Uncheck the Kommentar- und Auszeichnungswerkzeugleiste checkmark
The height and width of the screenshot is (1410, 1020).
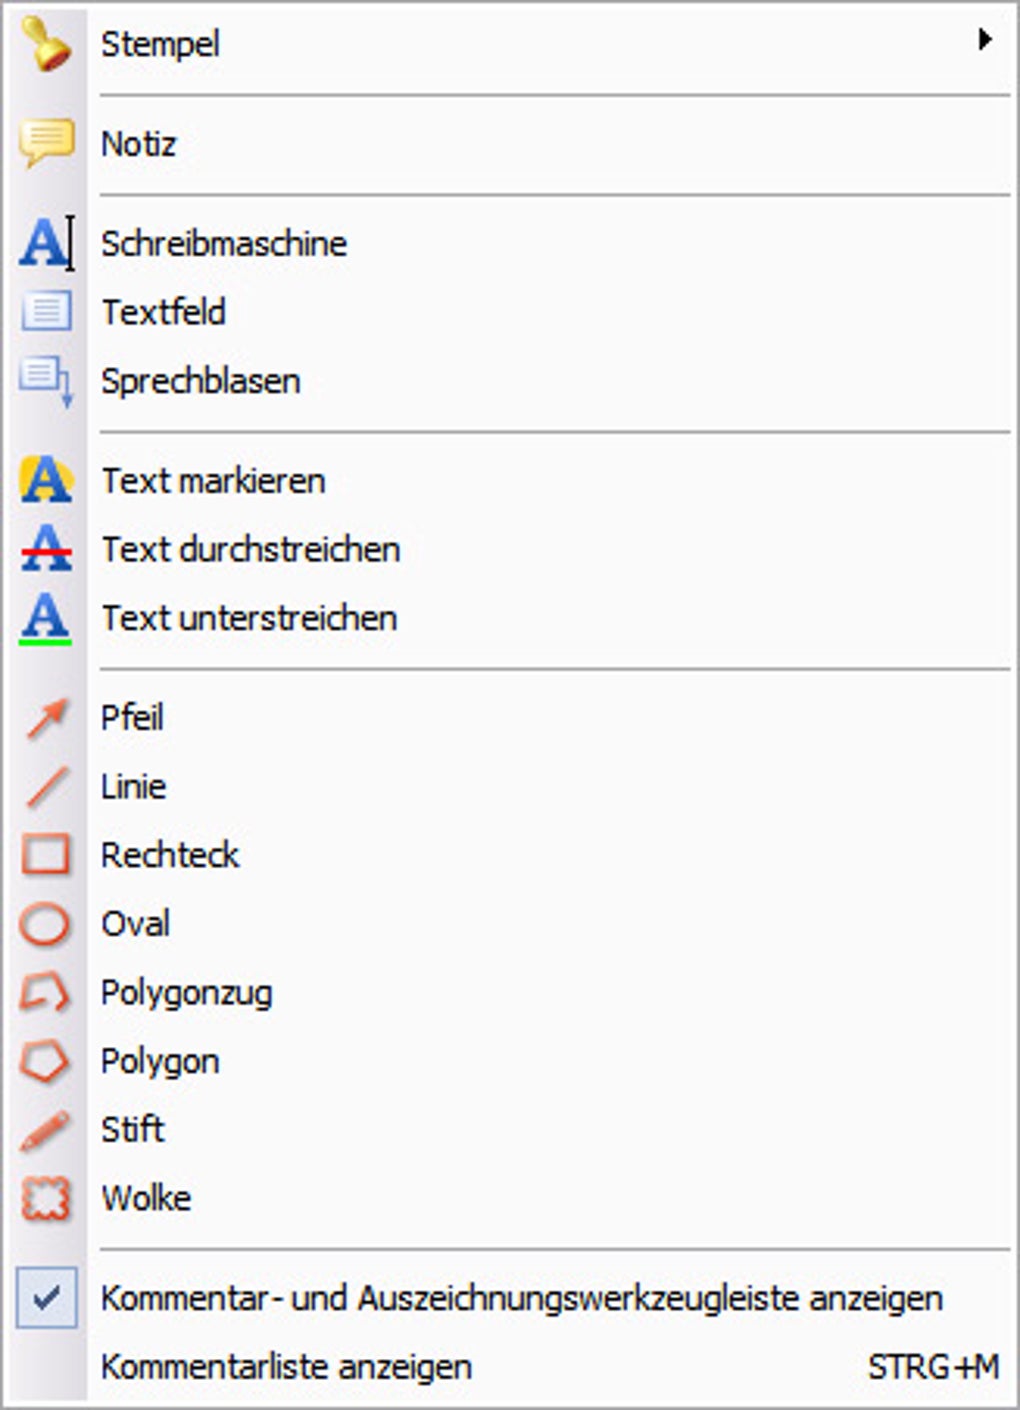pyautogui.click(x=46, y=1298)
